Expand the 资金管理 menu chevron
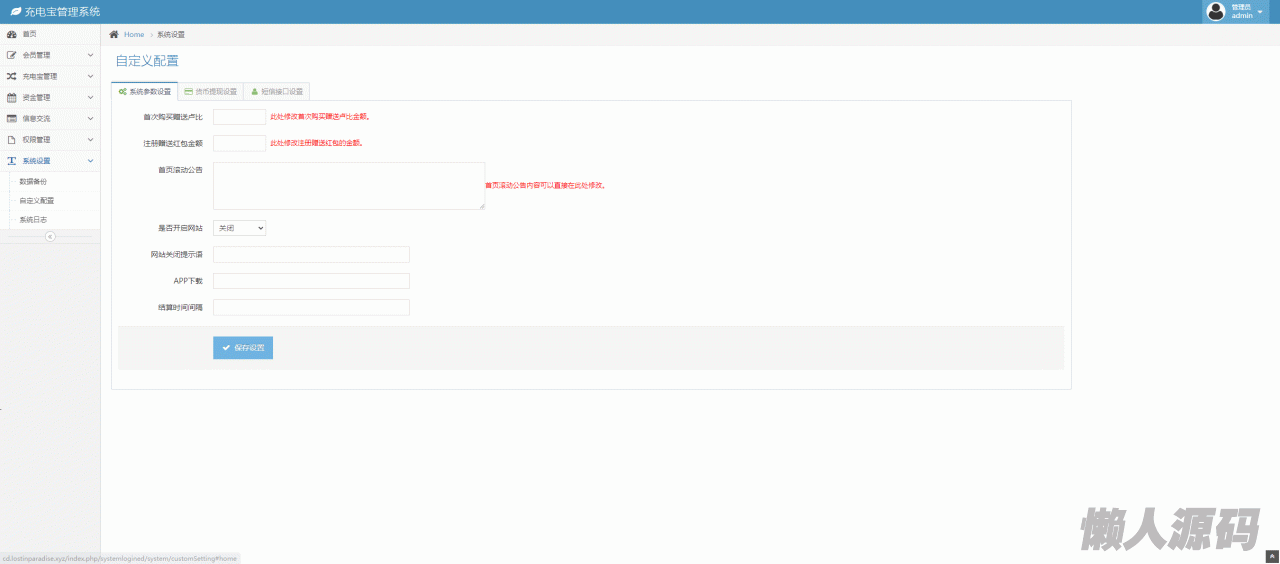 (90, 97)
